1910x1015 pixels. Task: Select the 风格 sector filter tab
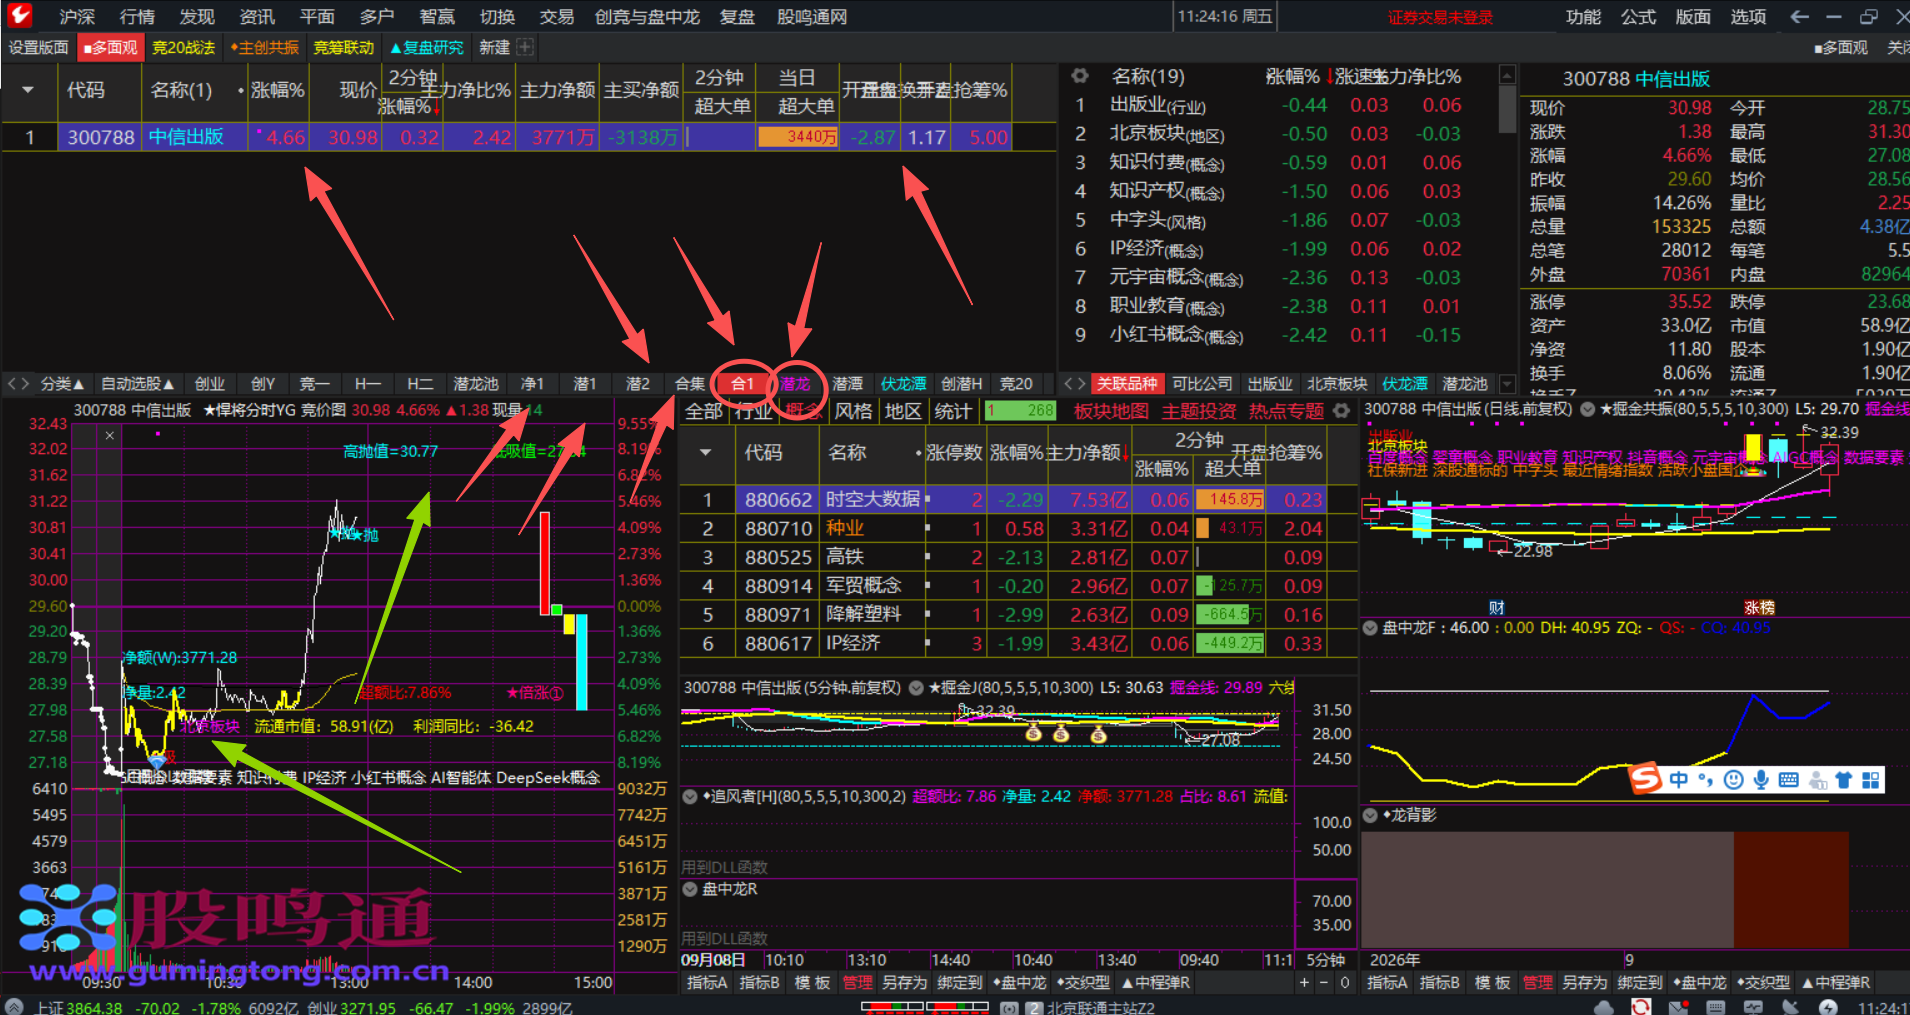pyautogui.click(x=853, y=411)
